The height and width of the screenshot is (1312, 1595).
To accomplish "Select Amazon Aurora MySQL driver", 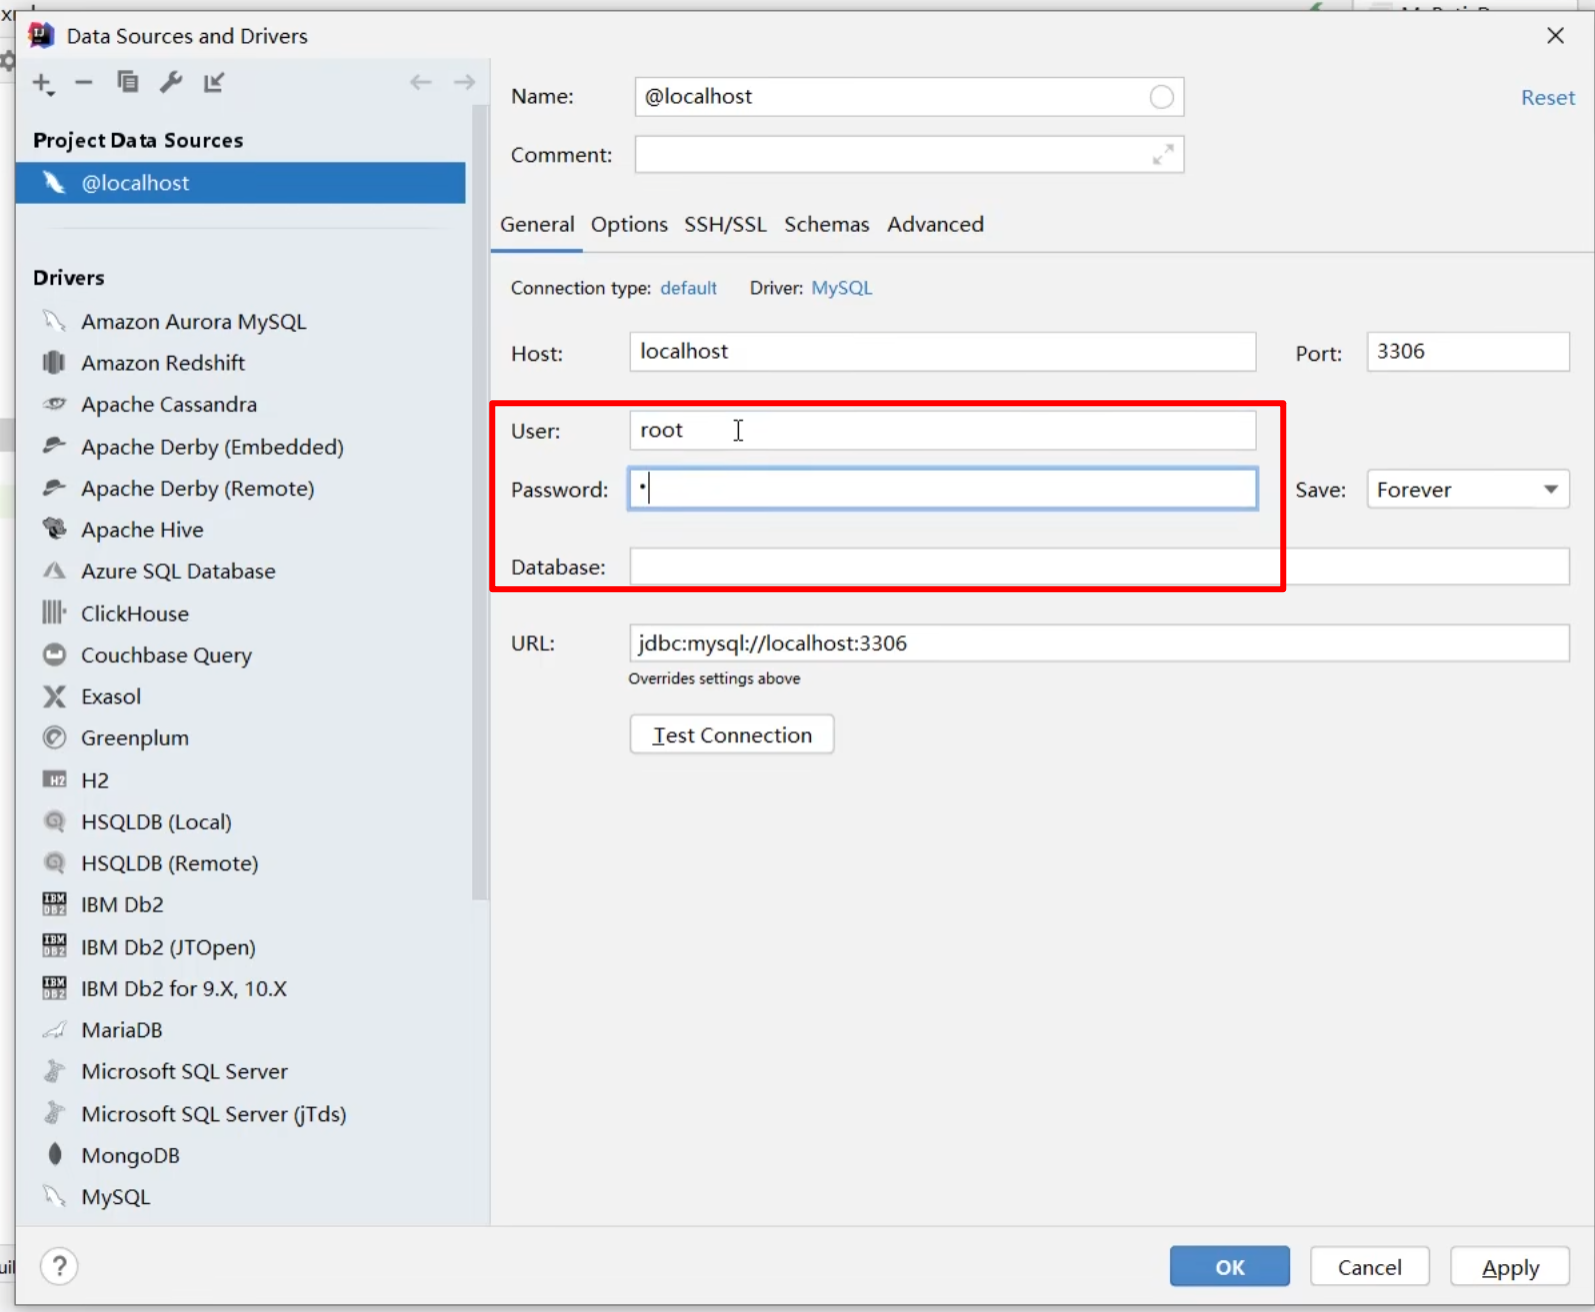I will pos(194,322).
